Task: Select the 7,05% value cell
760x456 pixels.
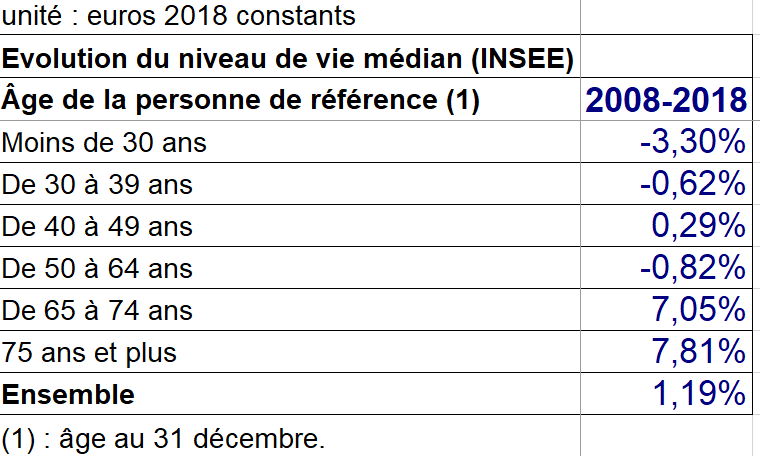Action: coord(666,310)
